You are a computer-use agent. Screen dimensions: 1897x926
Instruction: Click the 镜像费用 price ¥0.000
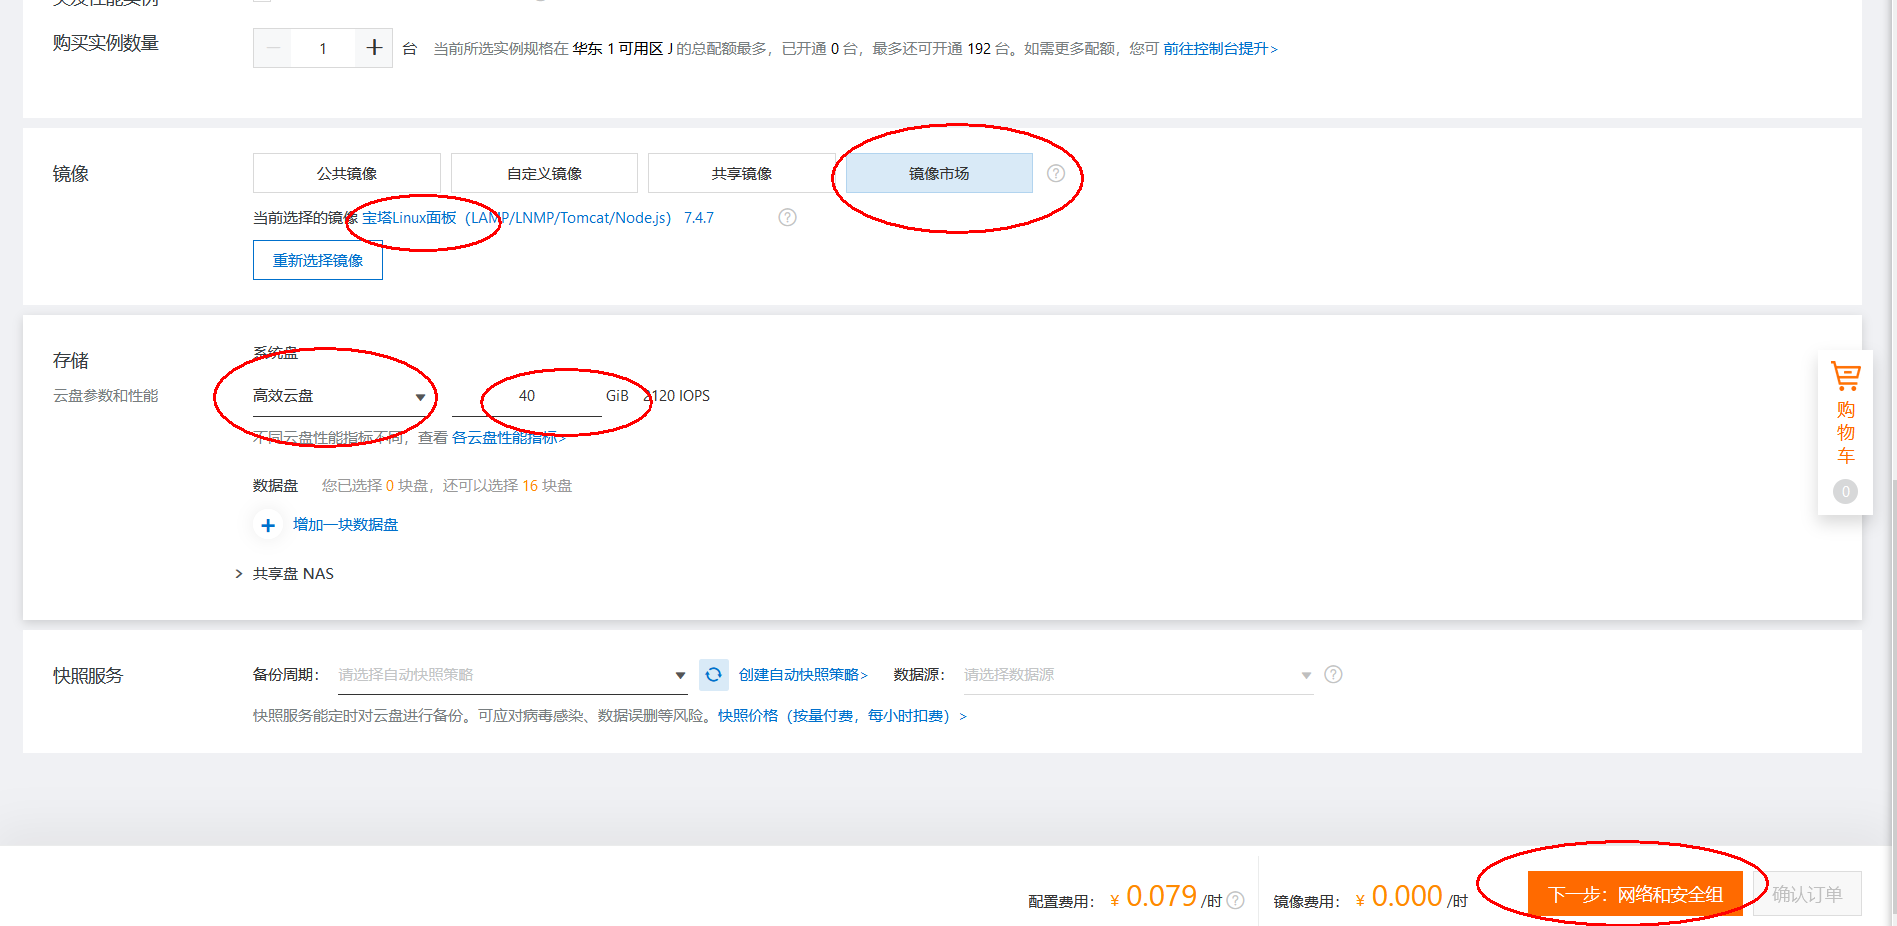pos(1399,896)
